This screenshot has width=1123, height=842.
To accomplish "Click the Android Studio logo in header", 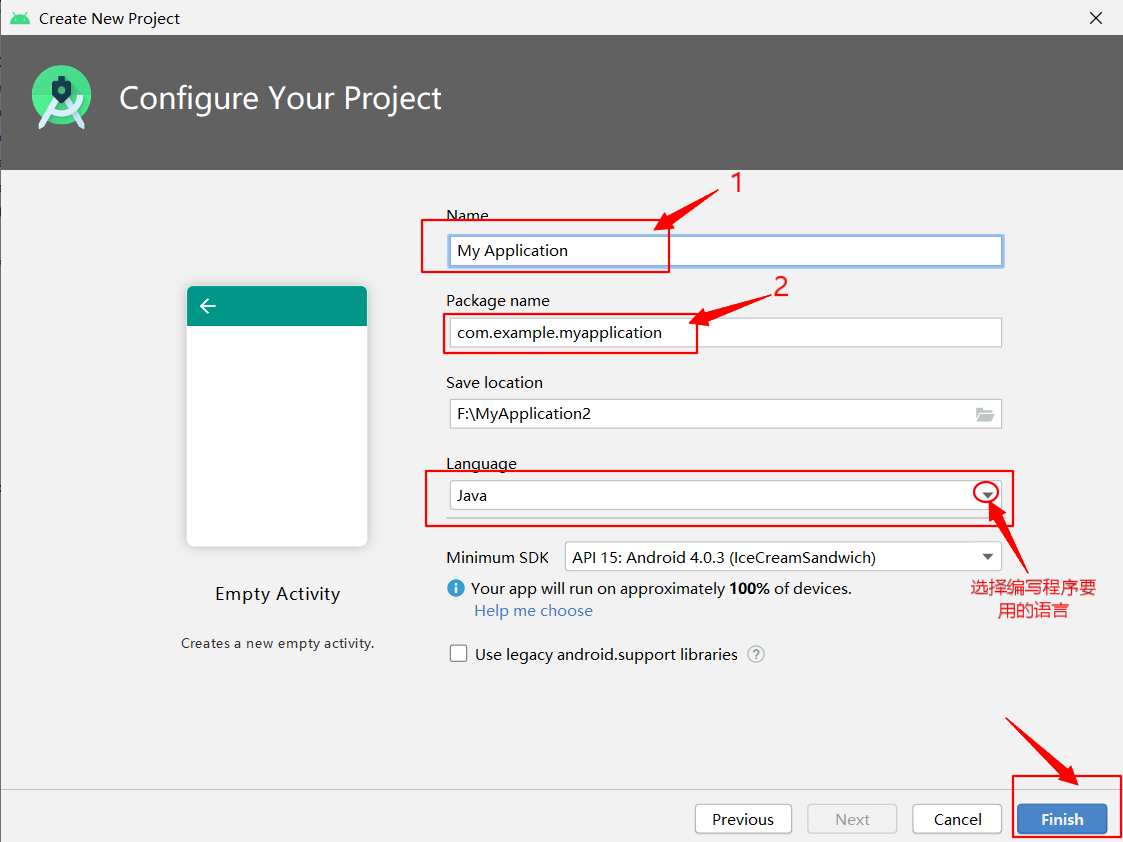I will 62,97.
